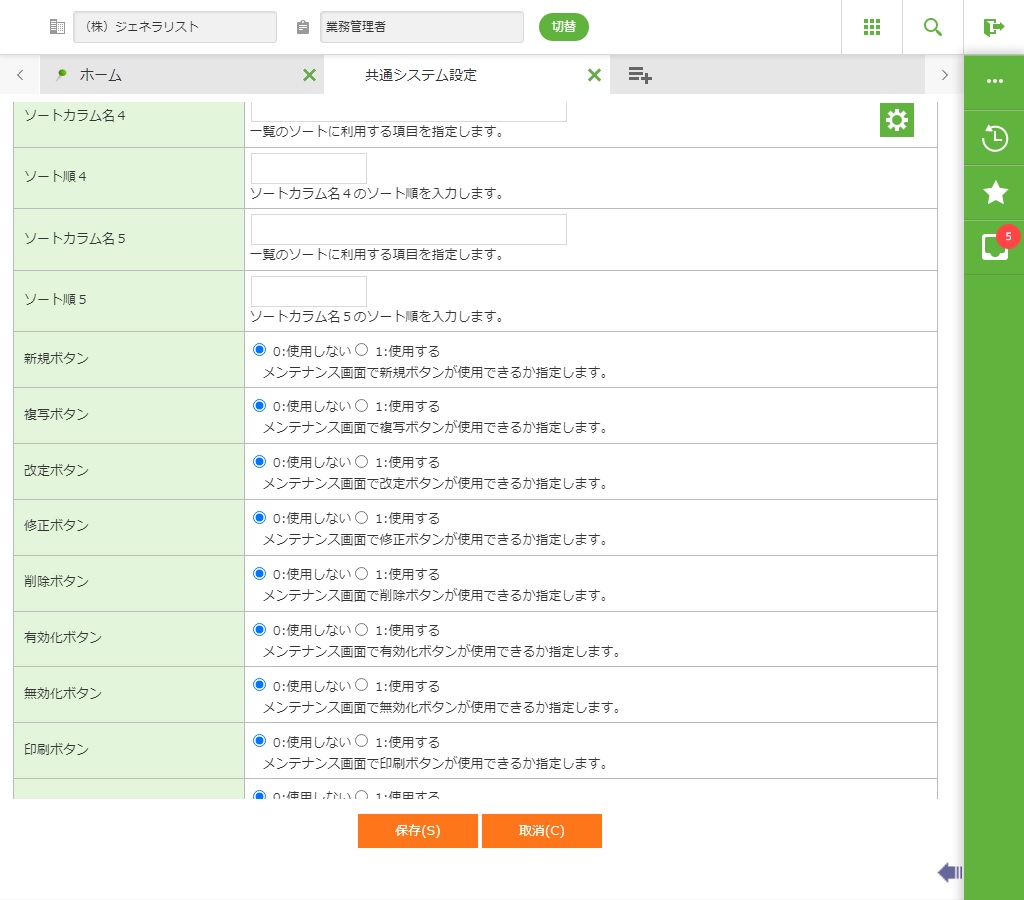Screen dimensions: 1024x900
Task: Select '1:使用する' for 削除ボタン
Action: 362,574
